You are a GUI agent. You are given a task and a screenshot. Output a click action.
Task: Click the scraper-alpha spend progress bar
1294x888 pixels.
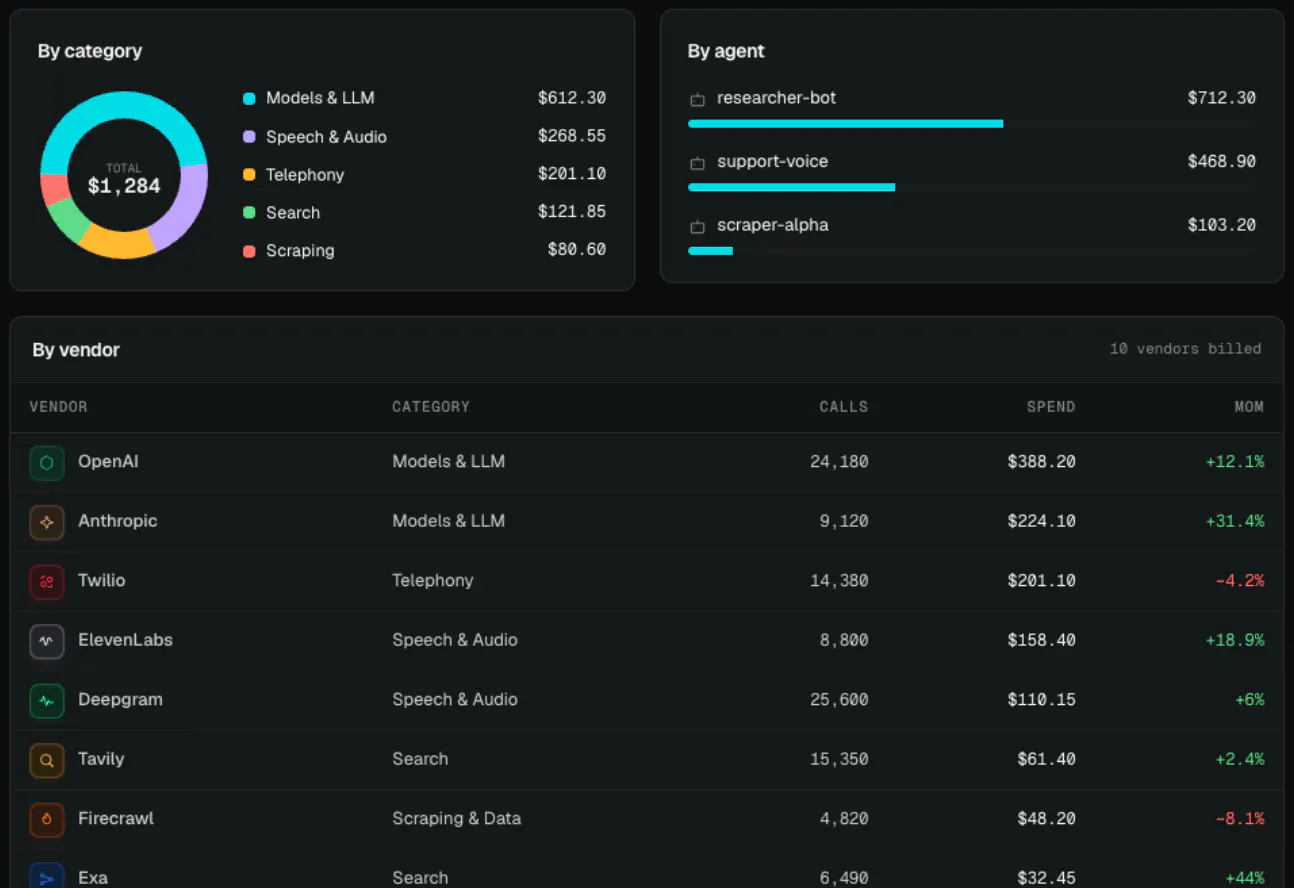(972, 250)
